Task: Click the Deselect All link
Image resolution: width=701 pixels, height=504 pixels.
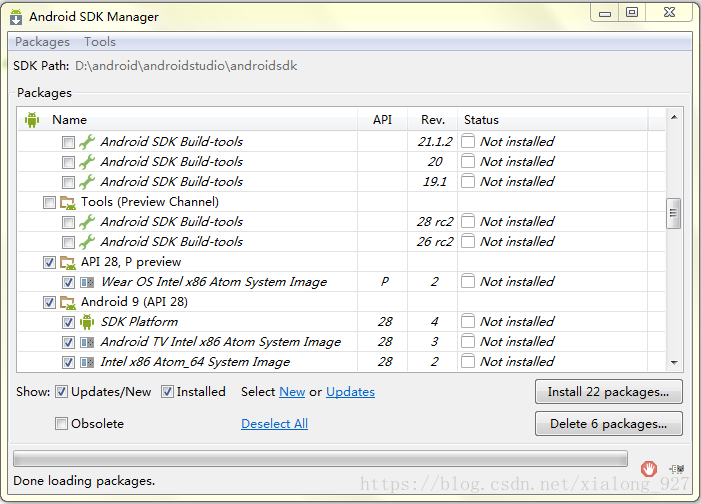Action: (x=274, y=424)
